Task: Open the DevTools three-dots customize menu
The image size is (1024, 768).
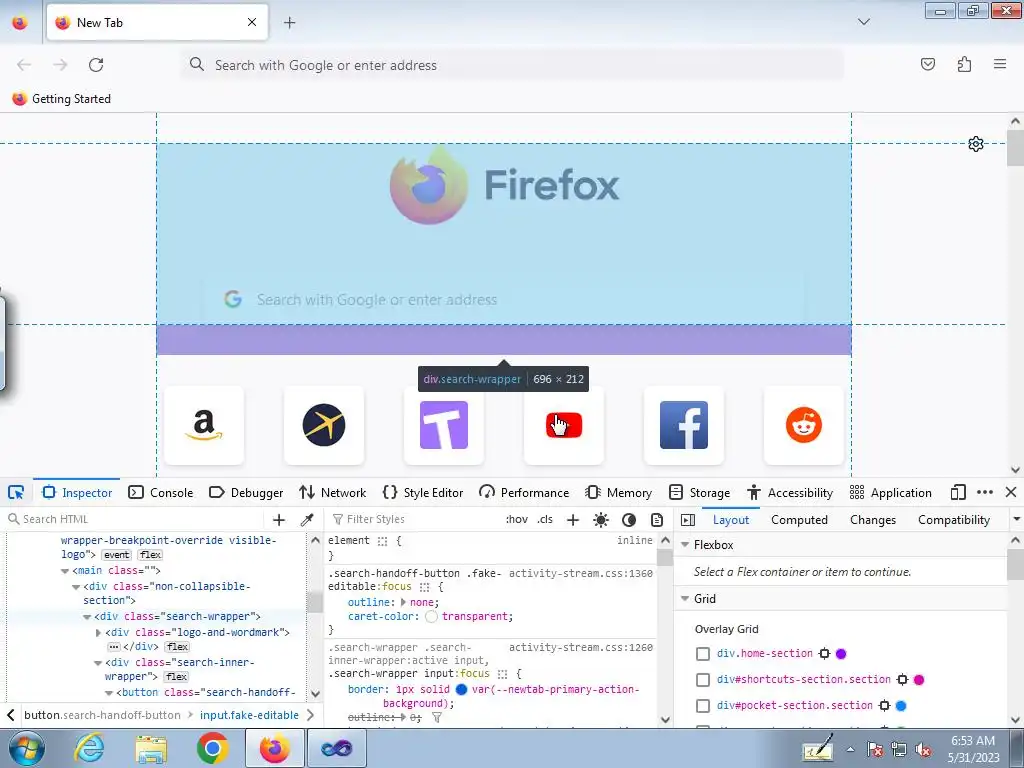Action: click(x=985, y=492)
